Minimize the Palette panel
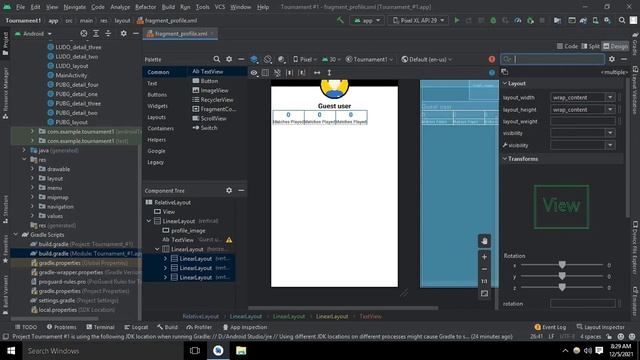Screen dimensions: 640x360 click(x=241, y=59)
